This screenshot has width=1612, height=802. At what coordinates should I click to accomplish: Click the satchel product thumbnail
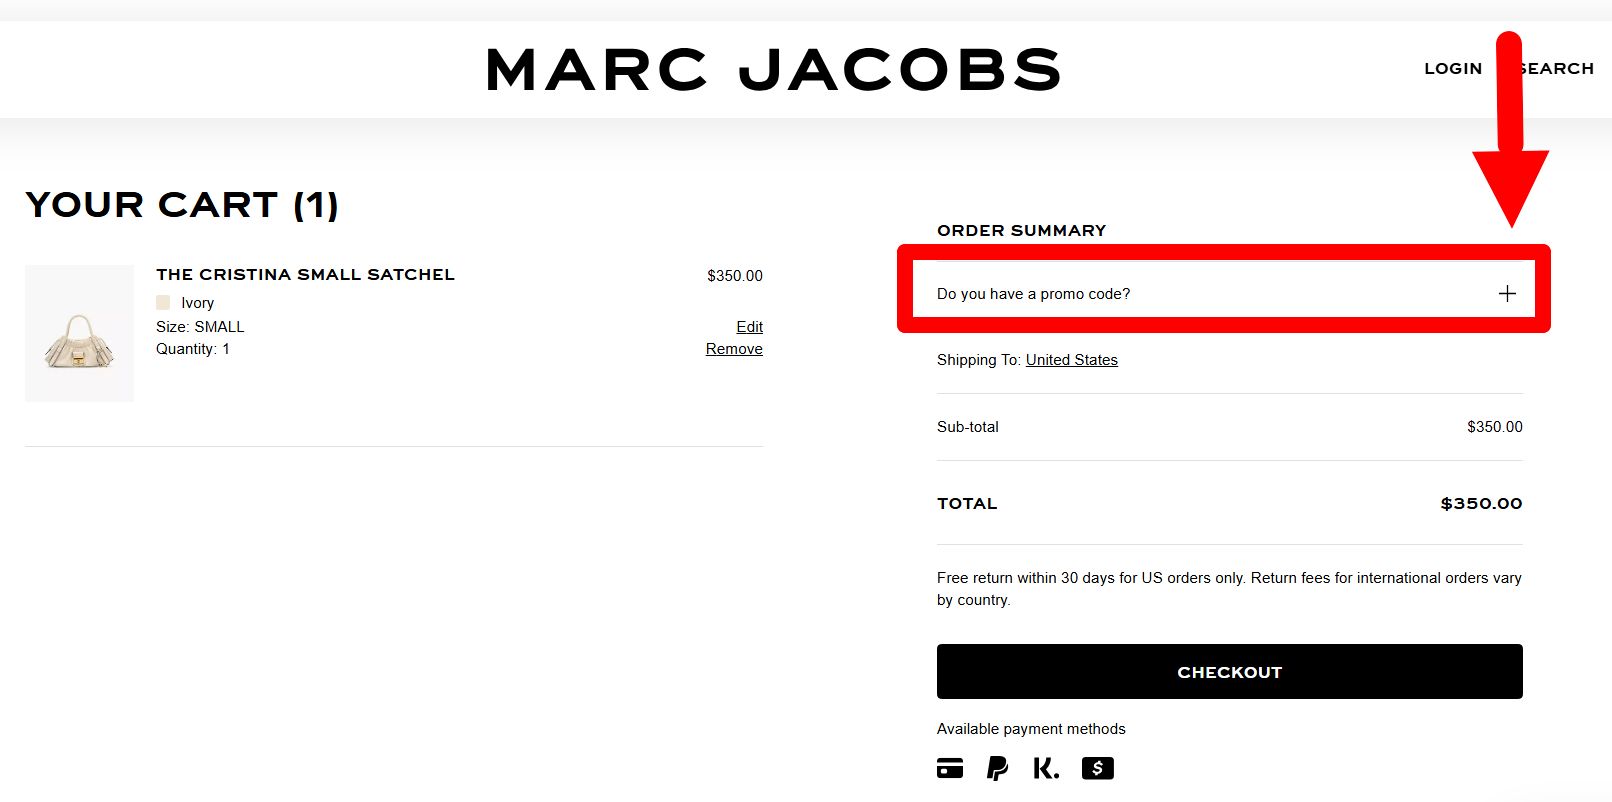coord(79,333)
